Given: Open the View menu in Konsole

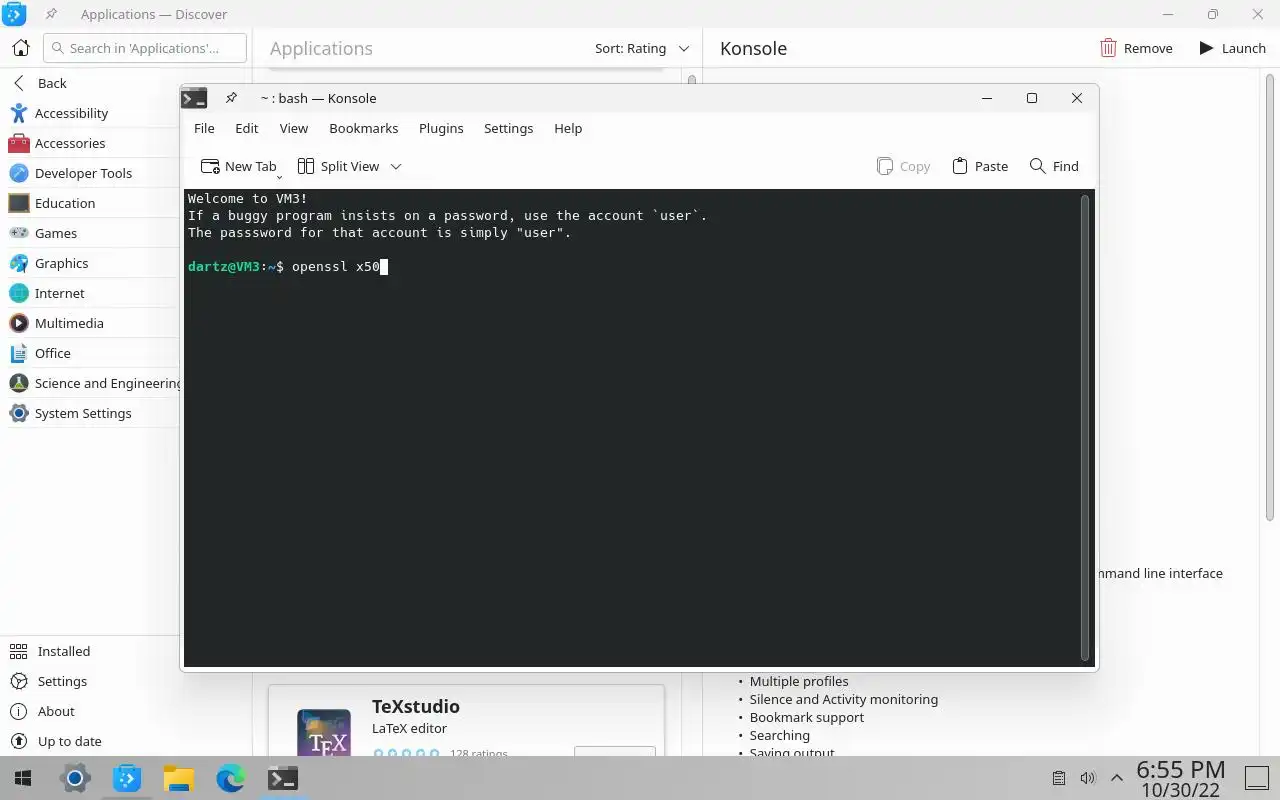Looking at the screenshot, I should [x=293, y=128].
